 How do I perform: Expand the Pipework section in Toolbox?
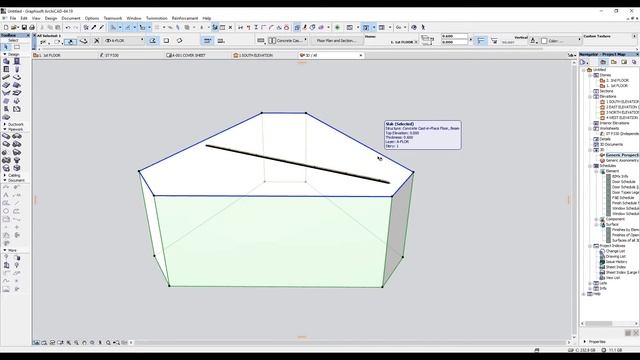pyautogui.click(x=5, y=129)
